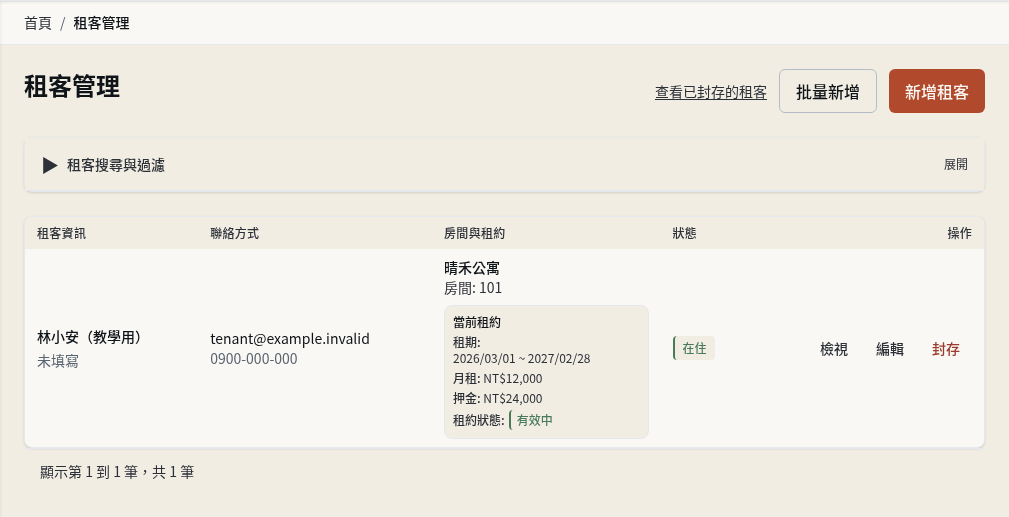Click 封存 for 林小安
Image resolution: width=1009 pixels, height=517 pixels.
[x=946, y=349]
